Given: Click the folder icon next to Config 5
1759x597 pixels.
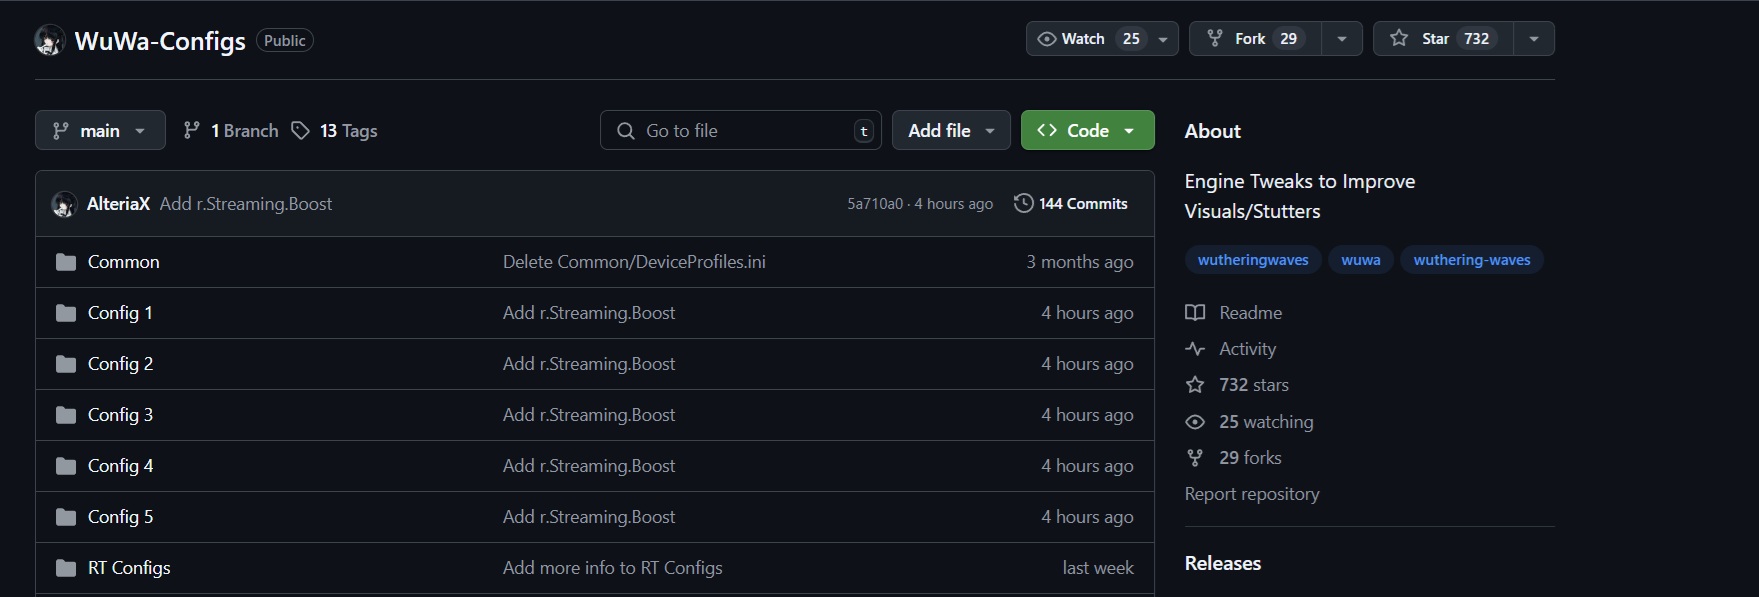Looking at the screenshot, I should point(66,517).
